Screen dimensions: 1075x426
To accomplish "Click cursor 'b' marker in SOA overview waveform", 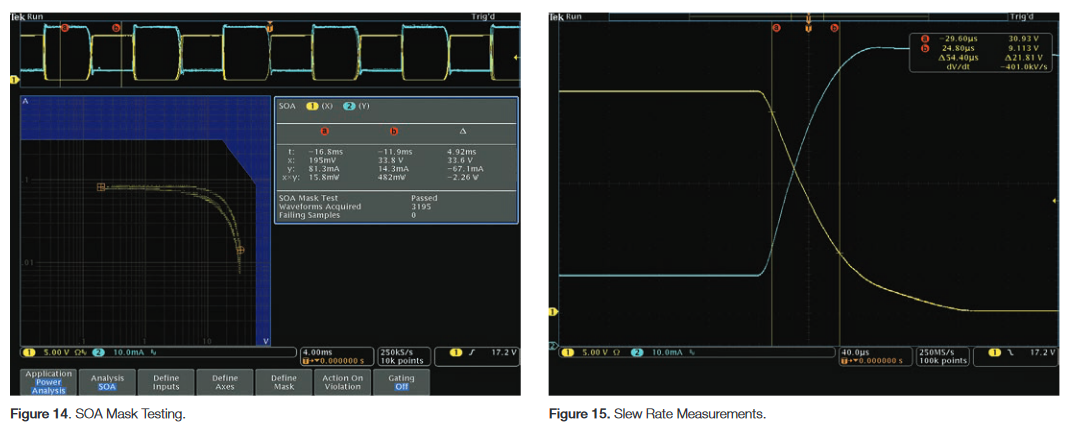I will (x=116, y=28).
